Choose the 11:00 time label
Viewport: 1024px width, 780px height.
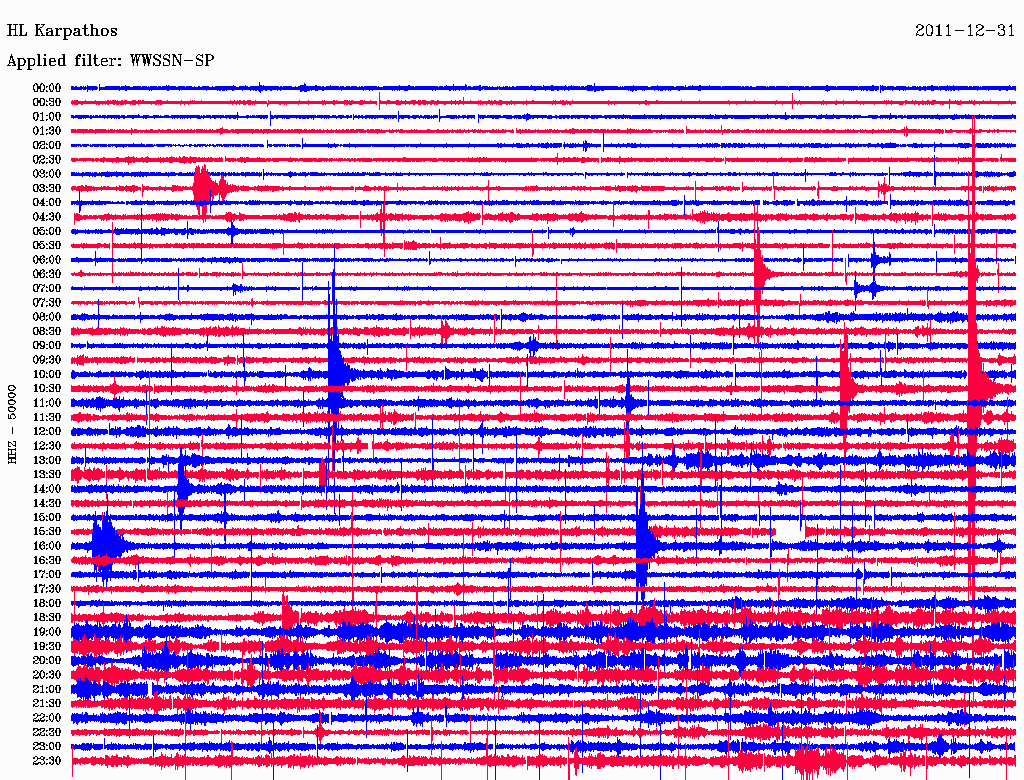point(46,403)
